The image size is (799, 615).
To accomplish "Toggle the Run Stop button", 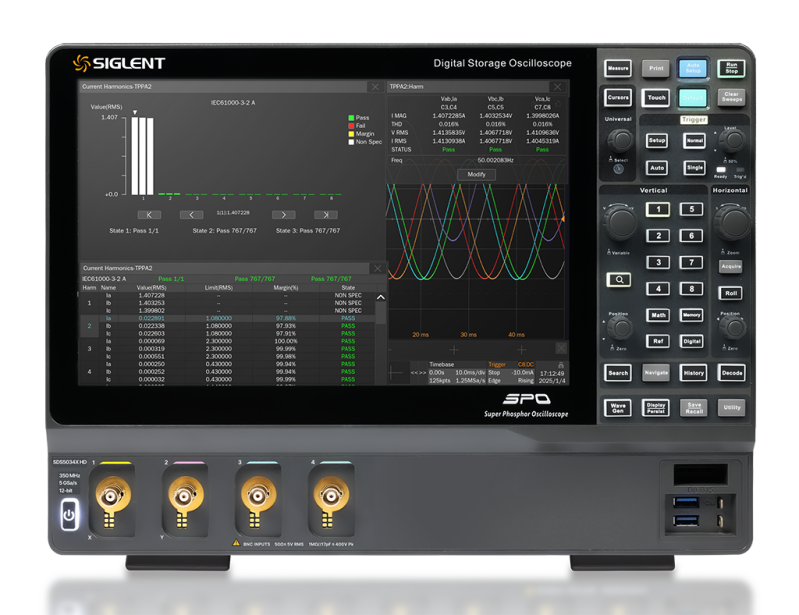I will click(x=732, y=68).
